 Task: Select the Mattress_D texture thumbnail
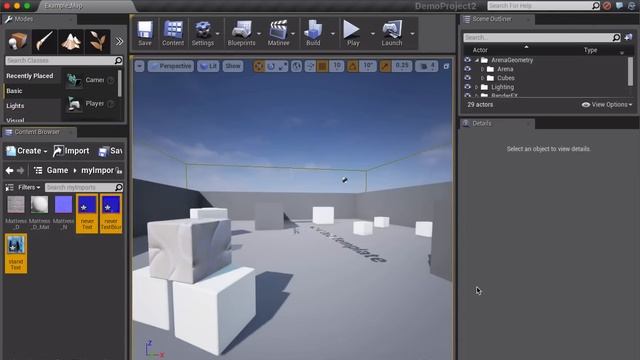pyautogui.click(x=16, y=213)
